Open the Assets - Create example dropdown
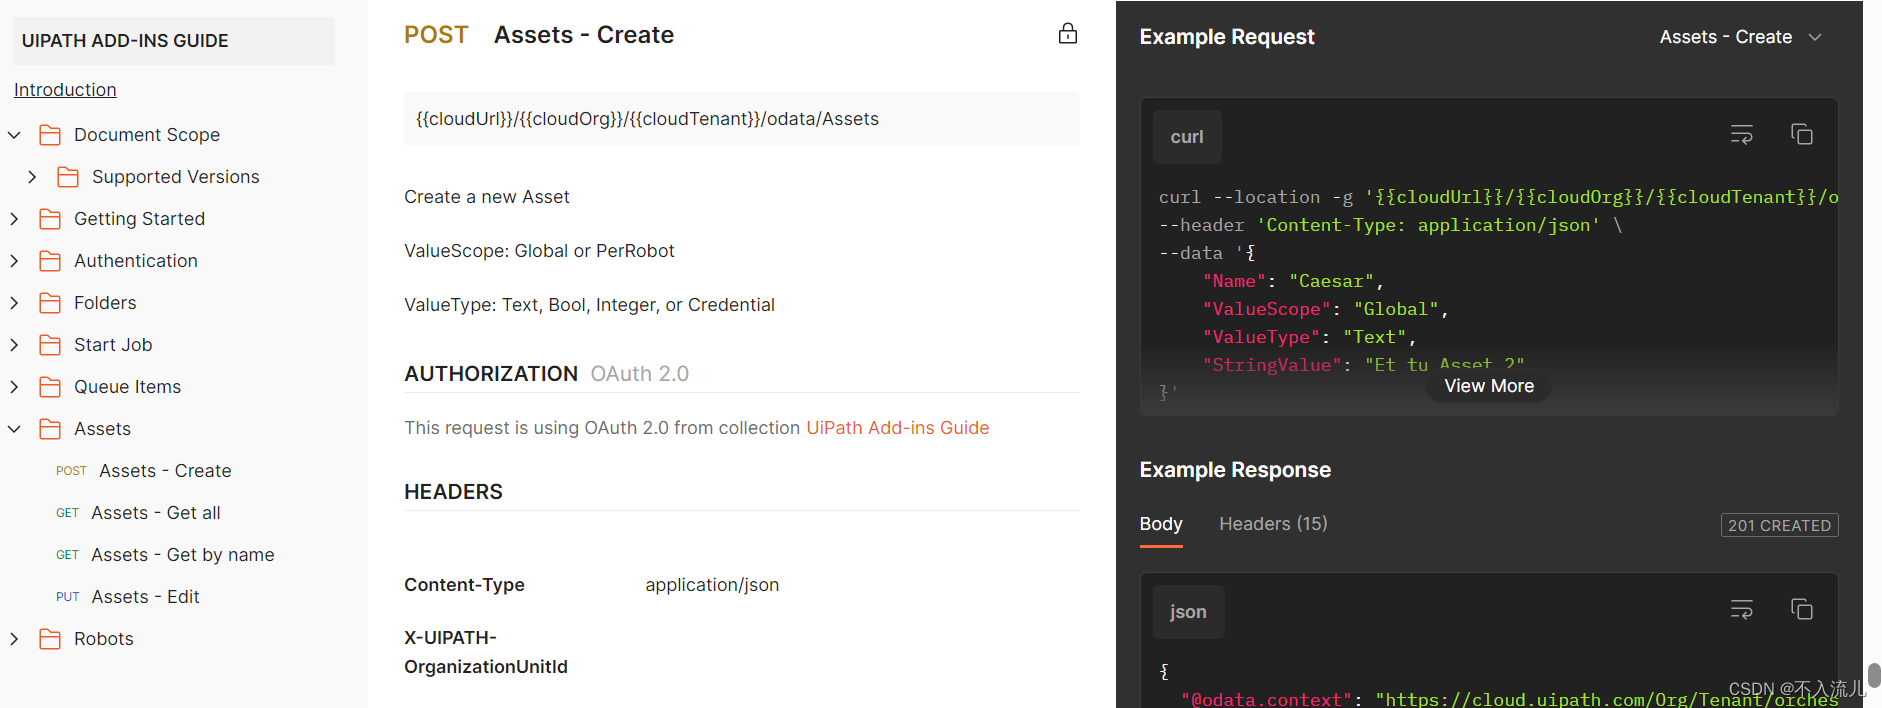 click(1740, 37)
